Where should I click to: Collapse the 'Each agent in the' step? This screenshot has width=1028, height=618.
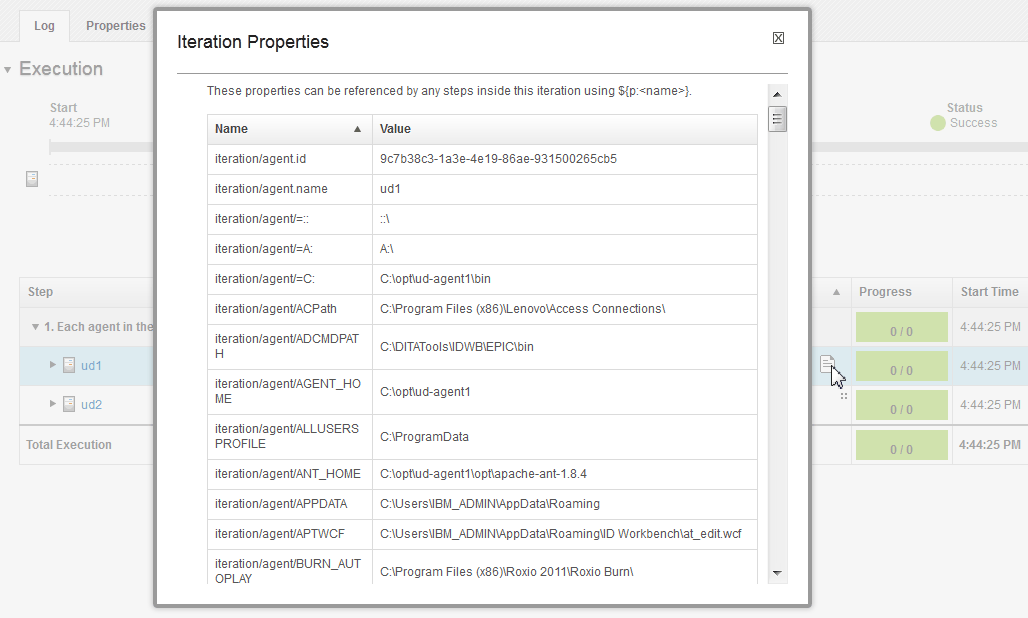[34, 327]
